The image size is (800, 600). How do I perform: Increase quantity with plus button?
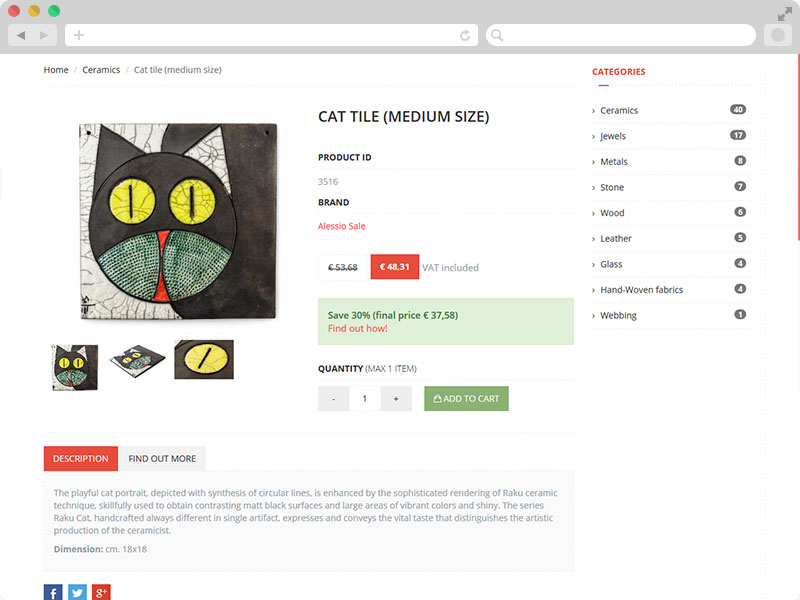[396, 398]
